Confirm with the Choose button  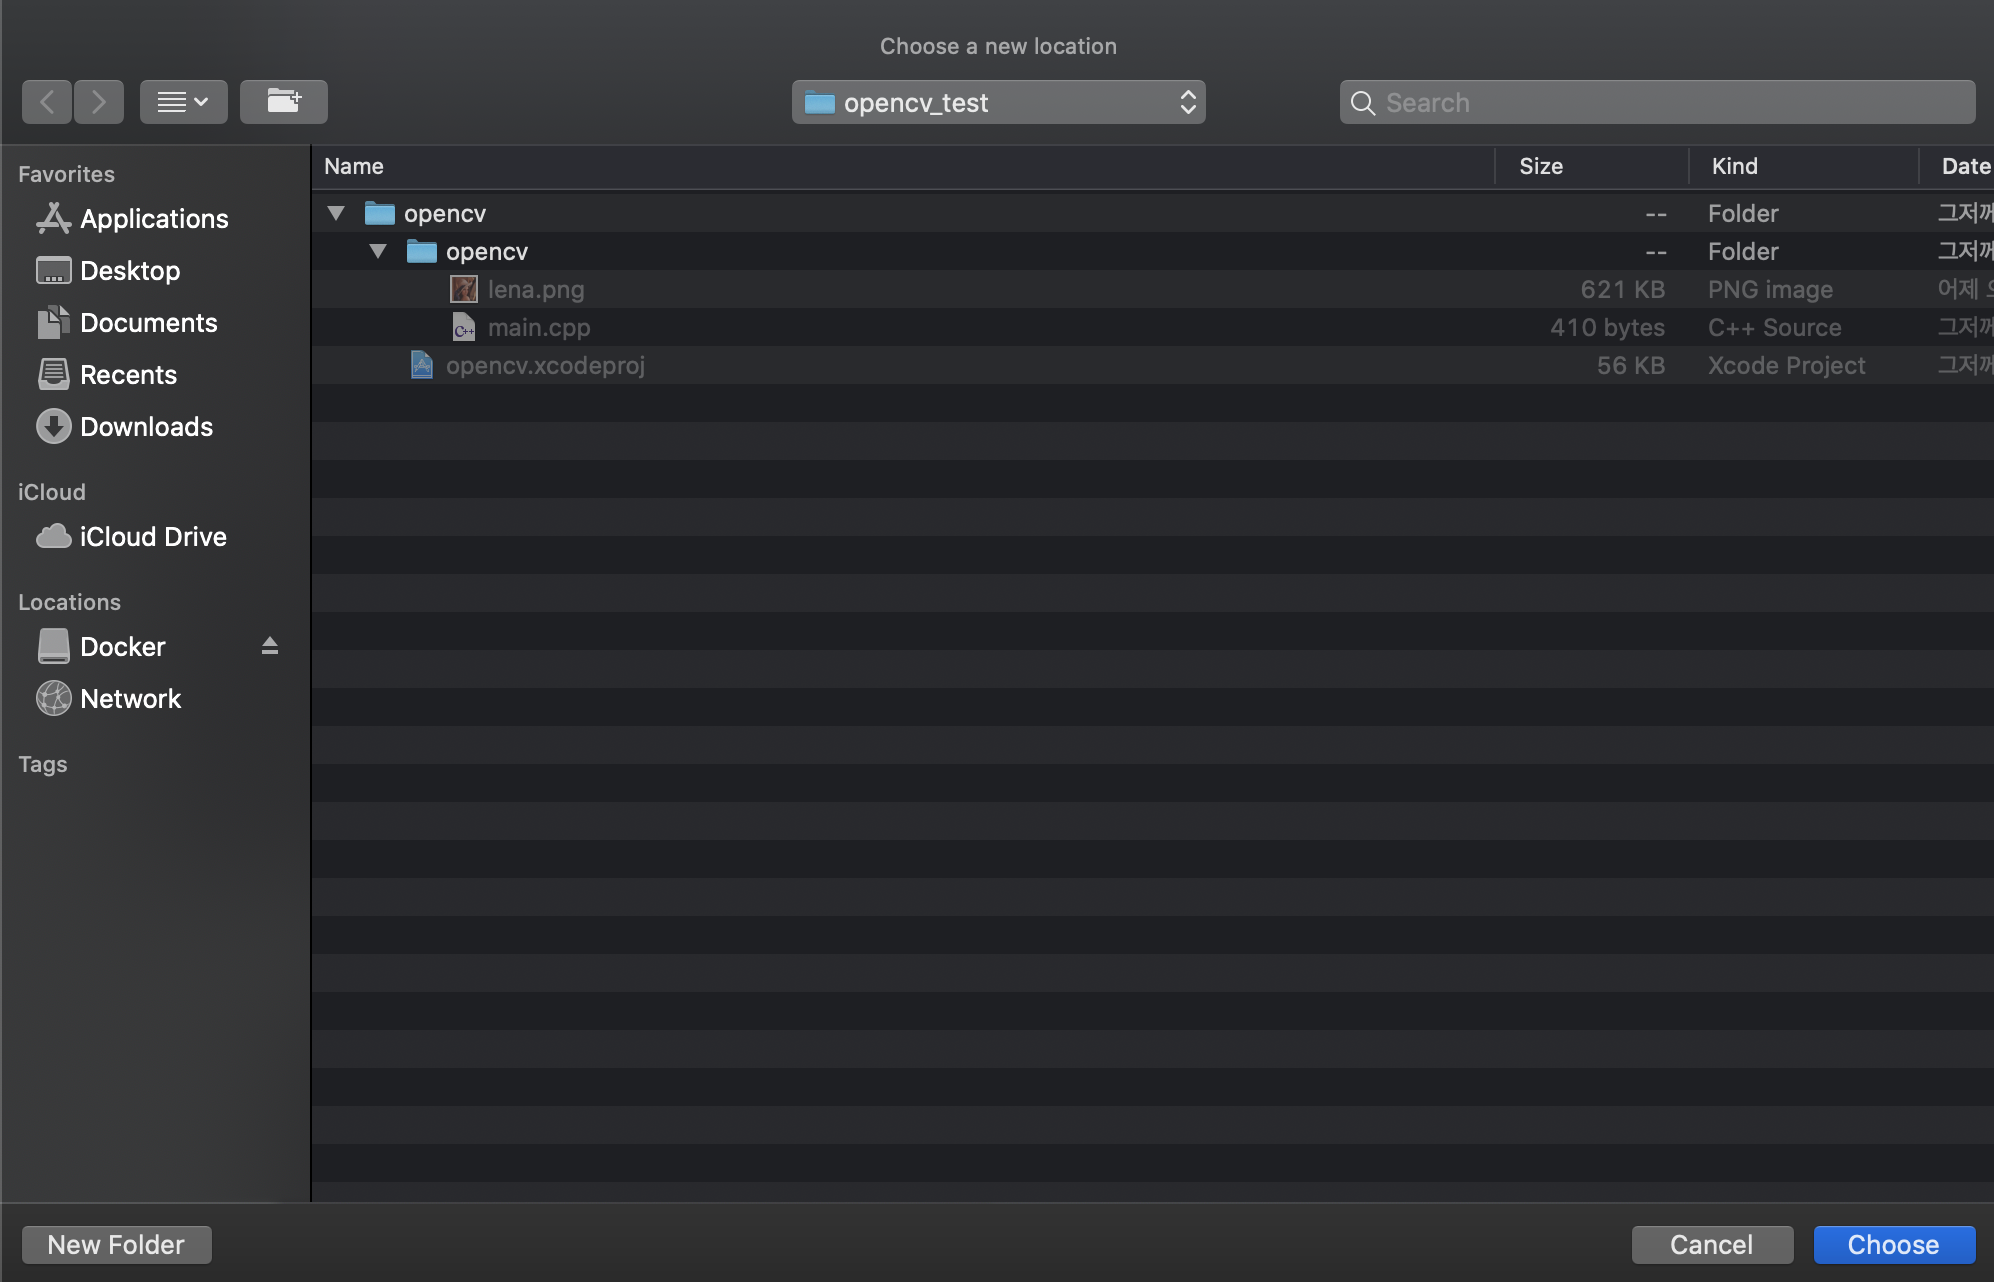point(1894,1245)
